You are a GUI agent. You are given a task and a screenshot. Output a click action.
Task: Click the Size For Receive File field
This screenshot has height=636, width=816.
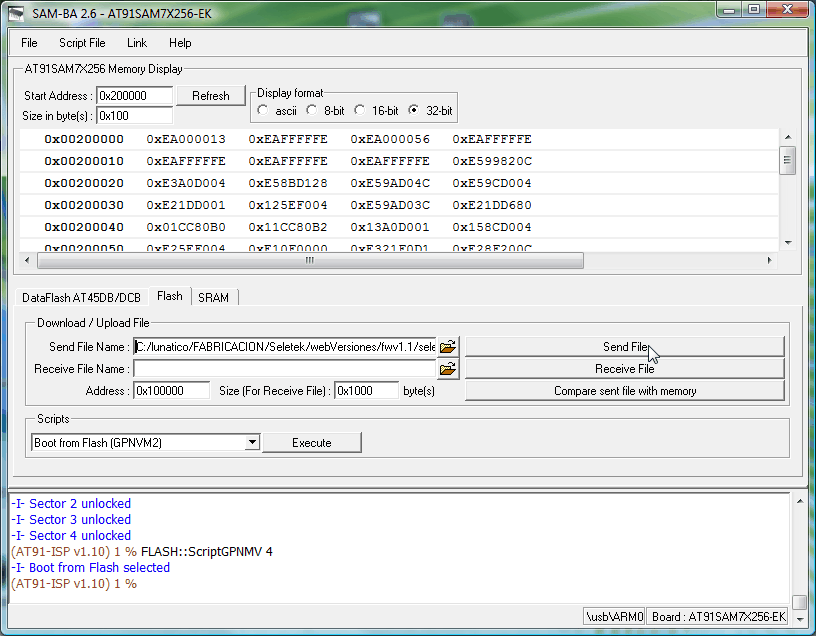tap(366, 391)
